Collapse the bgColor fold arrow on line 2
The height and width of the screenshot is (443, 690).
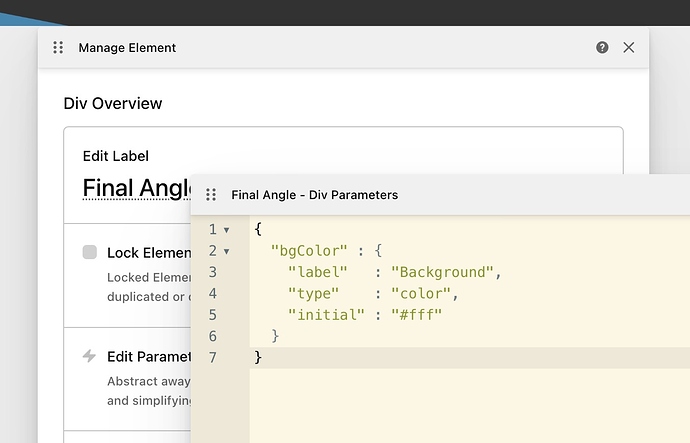227,252
